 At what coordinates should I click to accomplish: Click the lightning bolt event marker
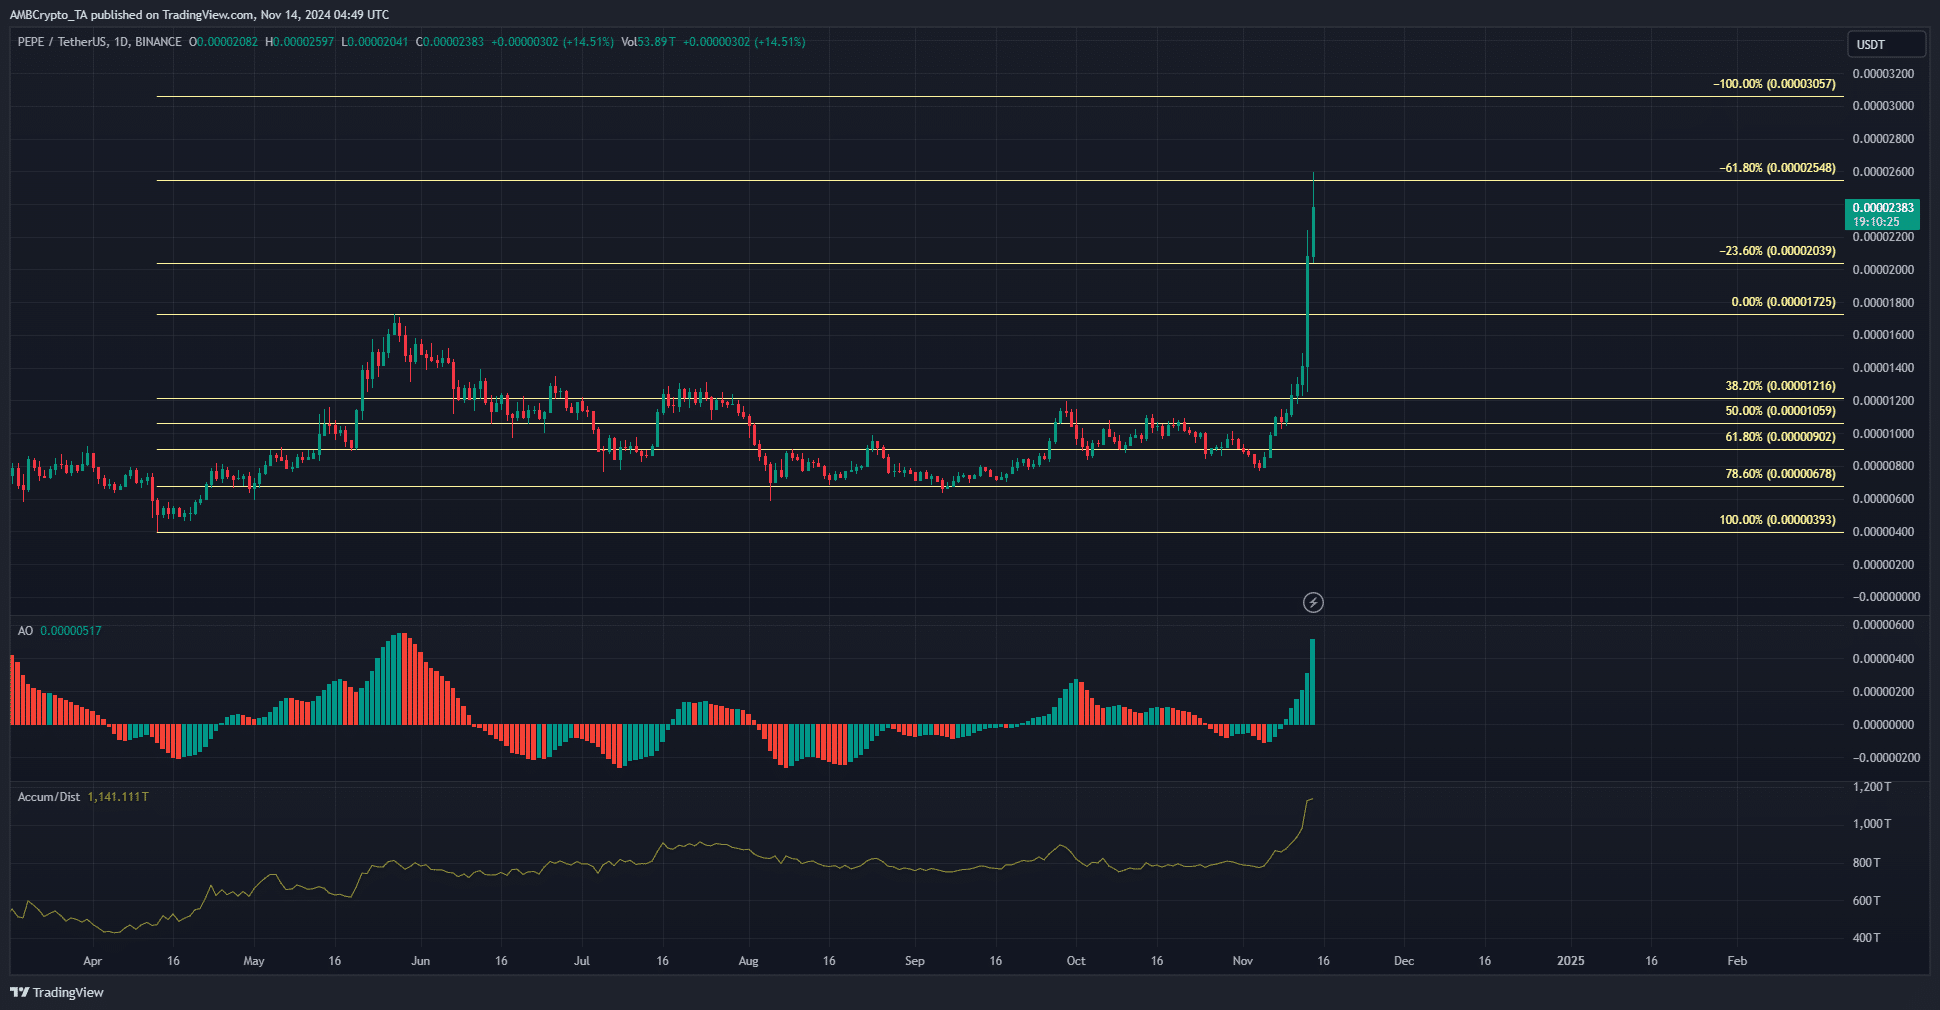[x=1313, y=602]
